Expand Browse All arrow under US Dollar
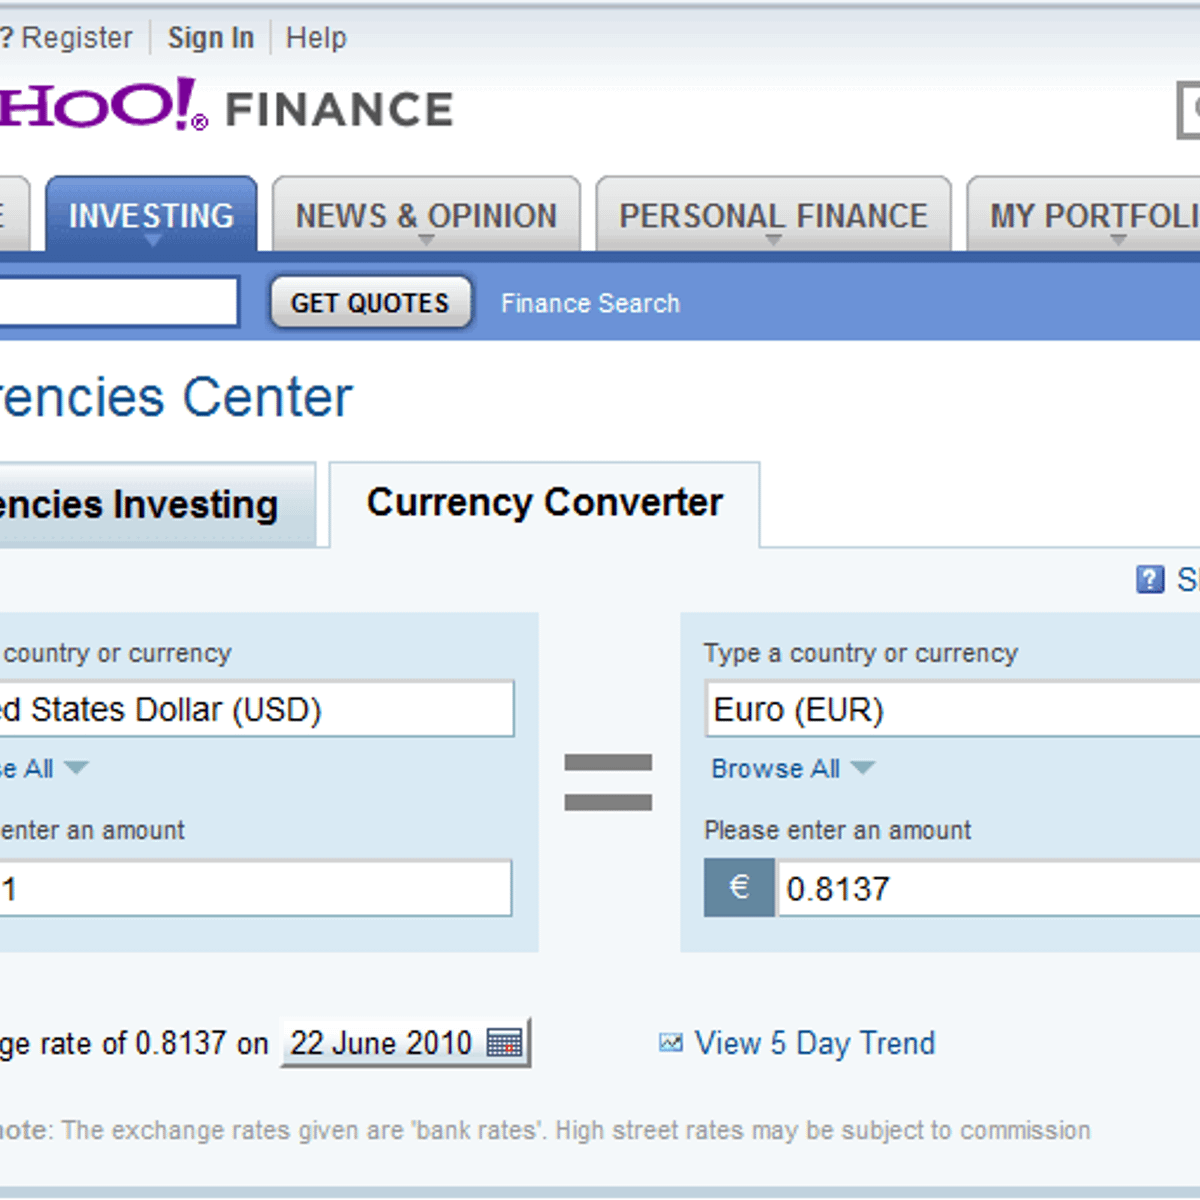Viewport: 1200px width, 1200px height. tap(76, 768)
